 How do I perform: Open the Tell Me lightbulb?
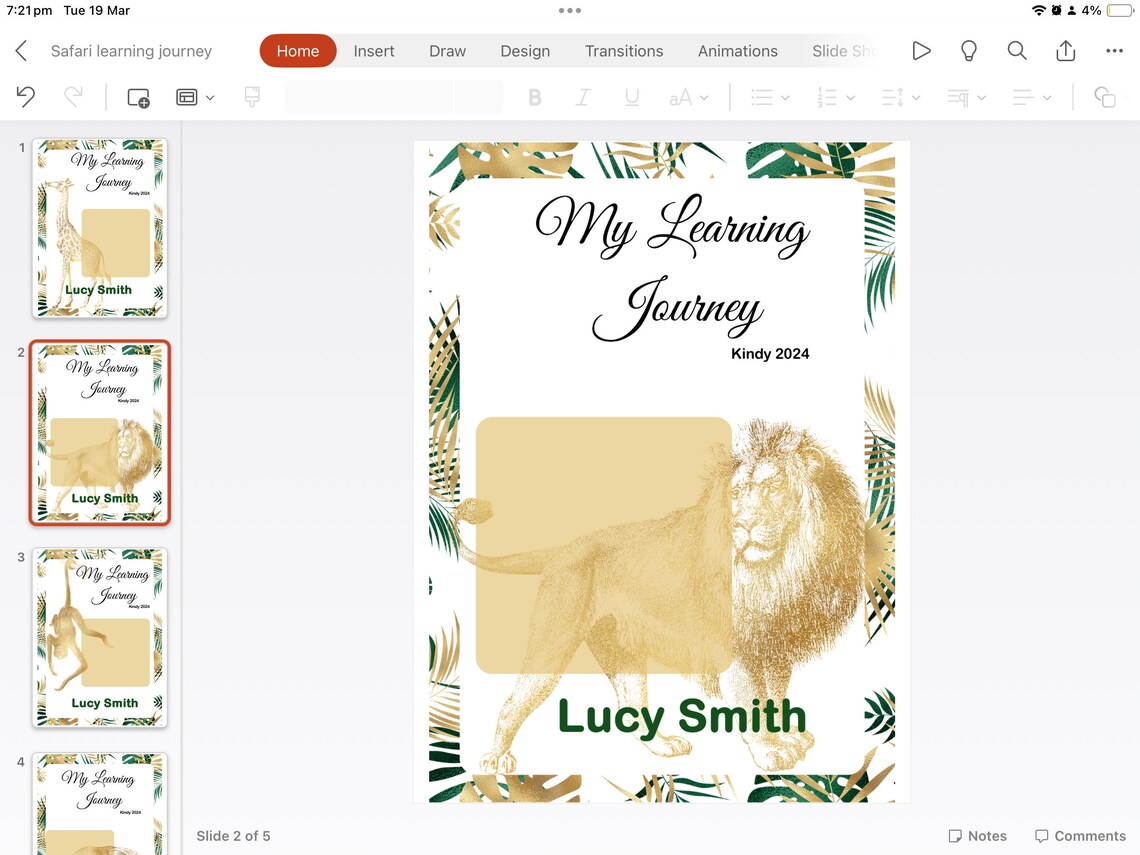pyautogui.click(x=968, y=51)
